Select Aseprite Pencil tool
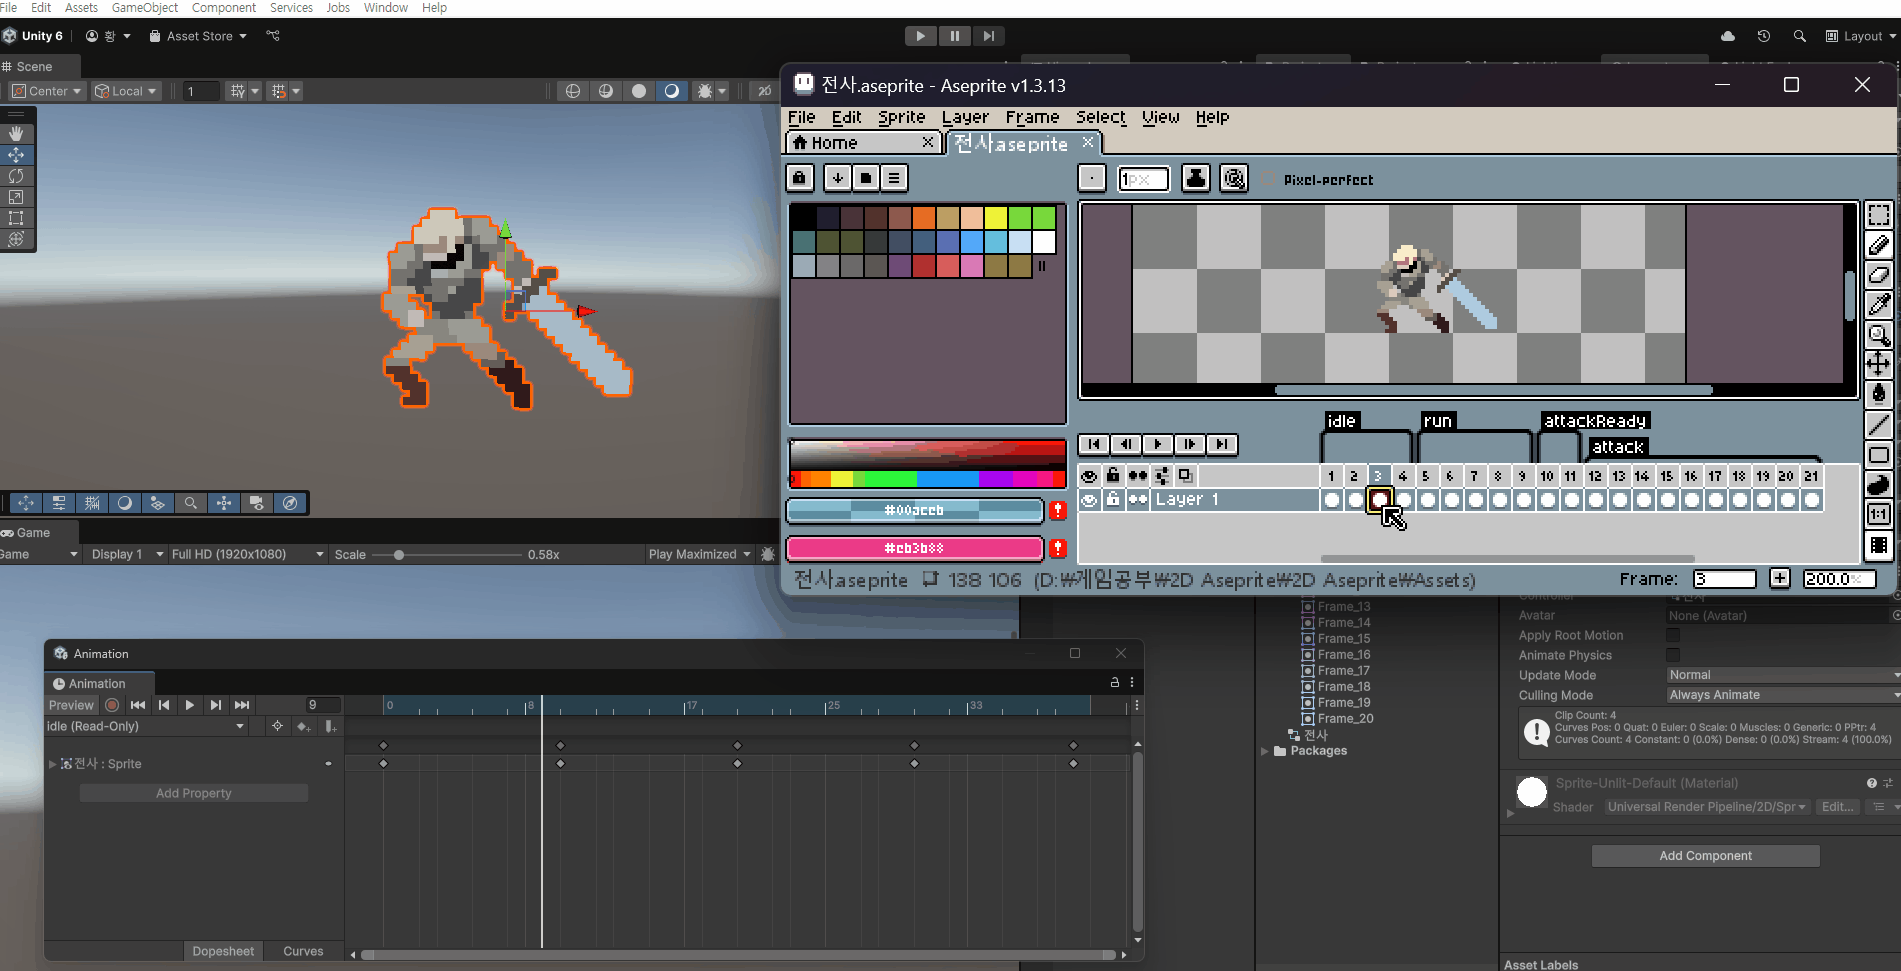Image resolution: width=1901 pixels, height=971 pixels. (x=1878, y=245)
